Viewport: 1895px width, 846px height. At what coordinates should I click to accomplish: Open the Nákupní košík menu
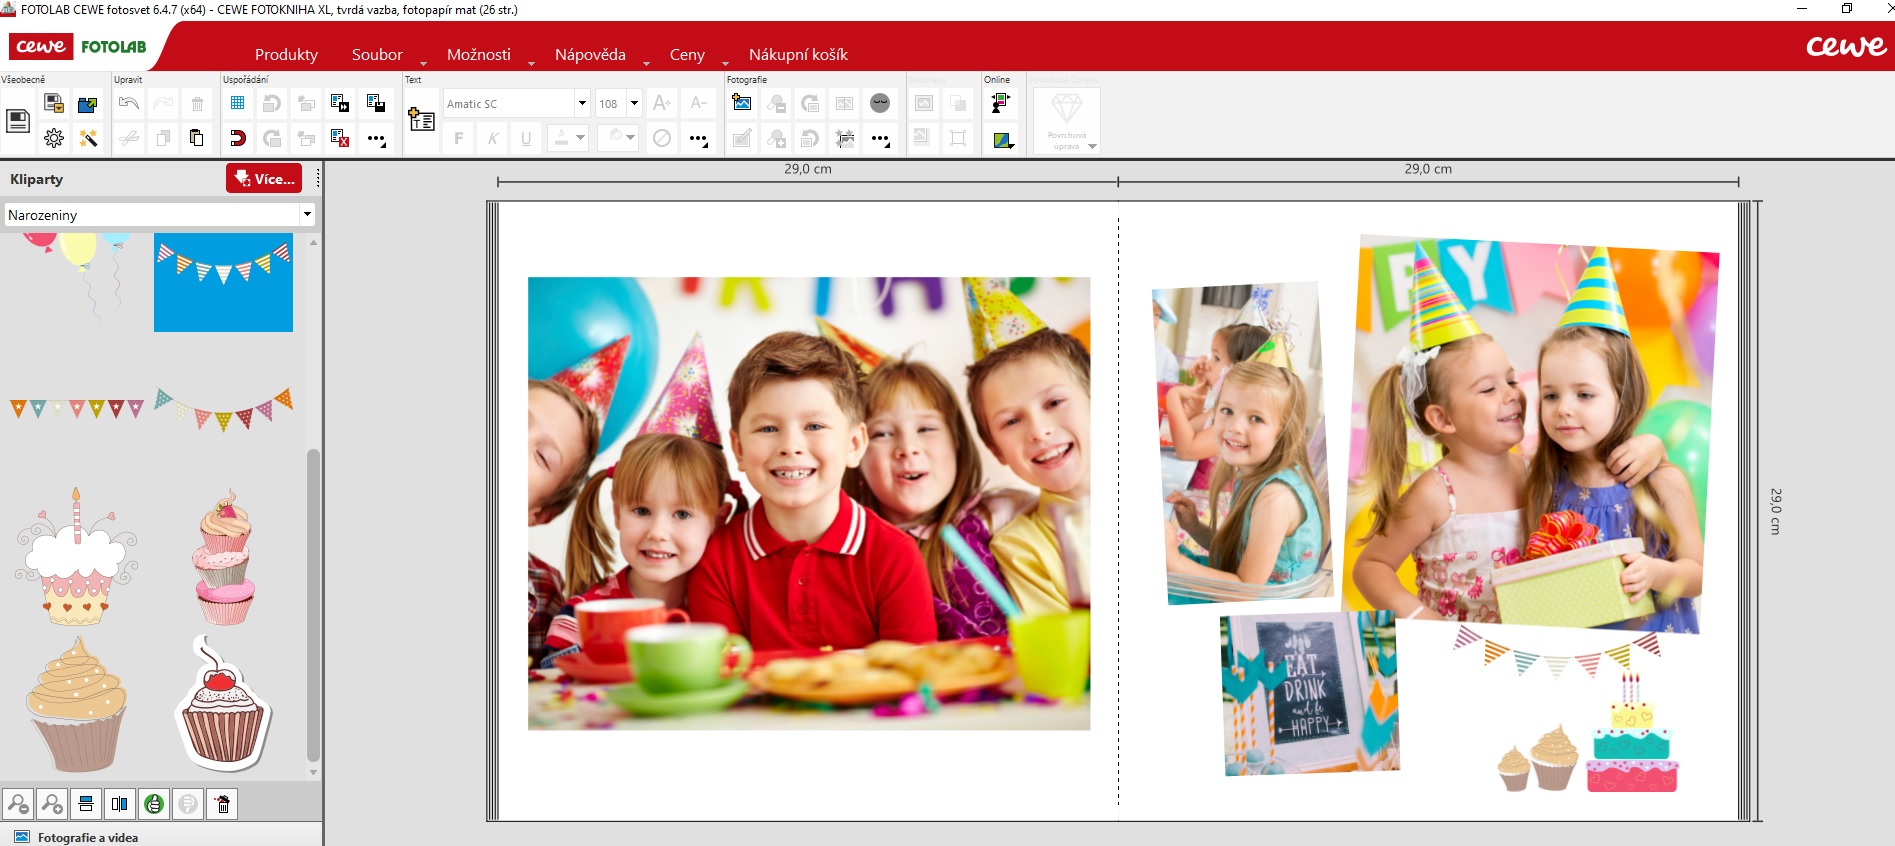click(x=798, y=55)
